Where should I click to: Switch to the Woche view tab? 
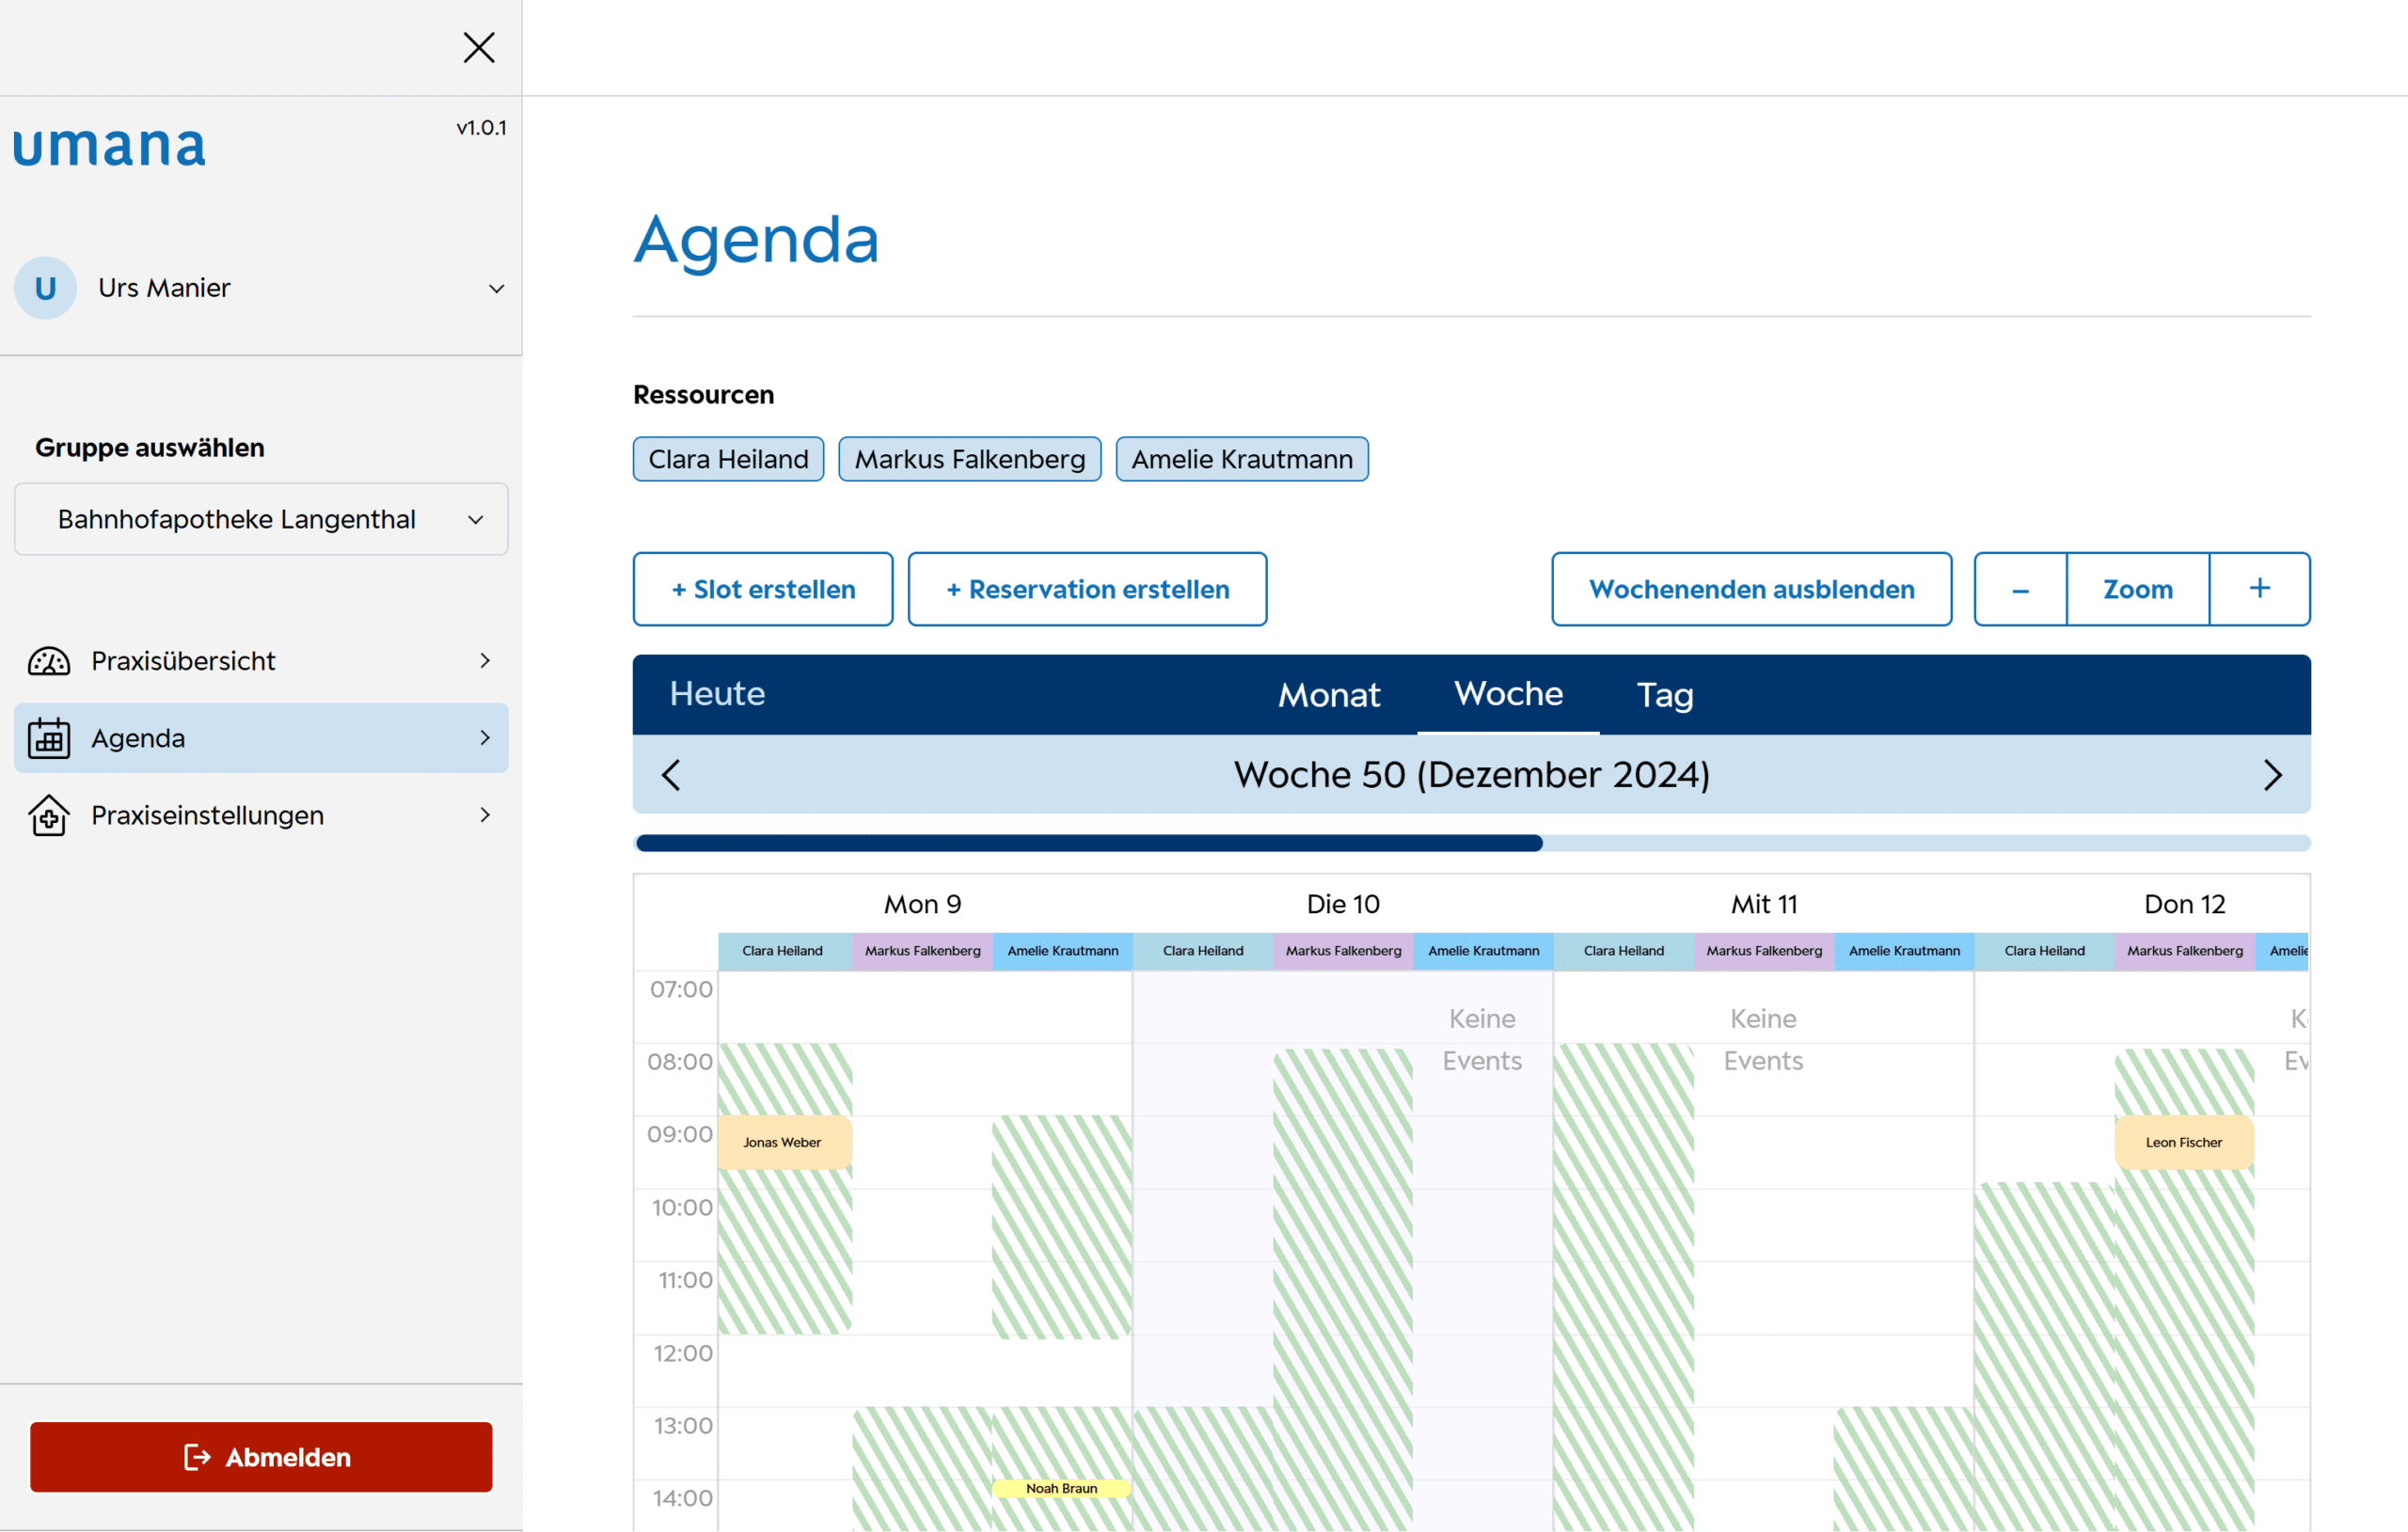click(x=1508, y=694)
